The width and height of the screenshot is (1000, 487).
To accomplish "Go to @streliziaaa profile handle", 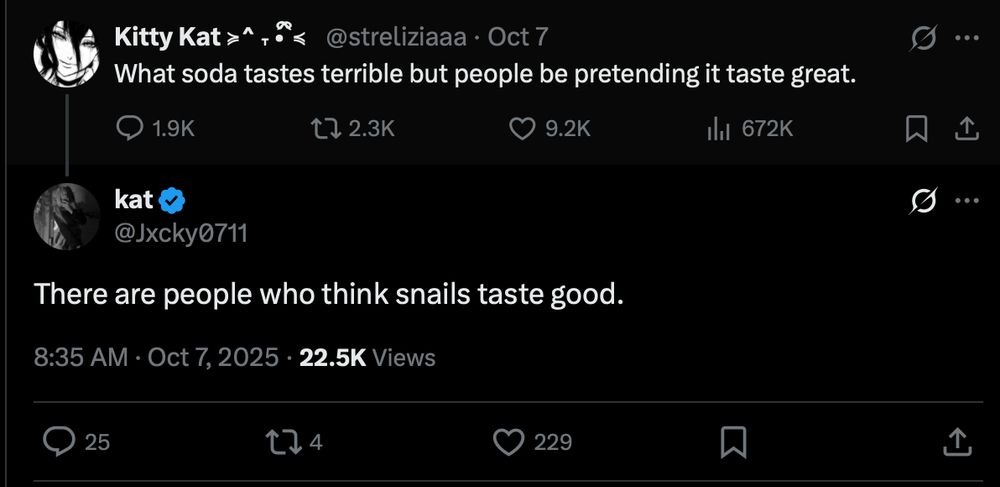I will pyautogui.click(x=396, y=38).
